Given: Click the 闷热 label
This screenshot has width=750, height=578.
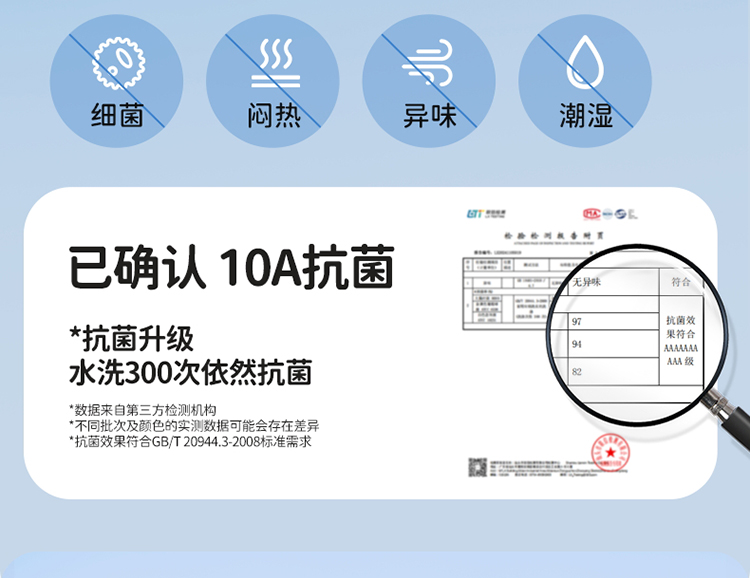Looking at the screenshot, I should coord(274,115).
